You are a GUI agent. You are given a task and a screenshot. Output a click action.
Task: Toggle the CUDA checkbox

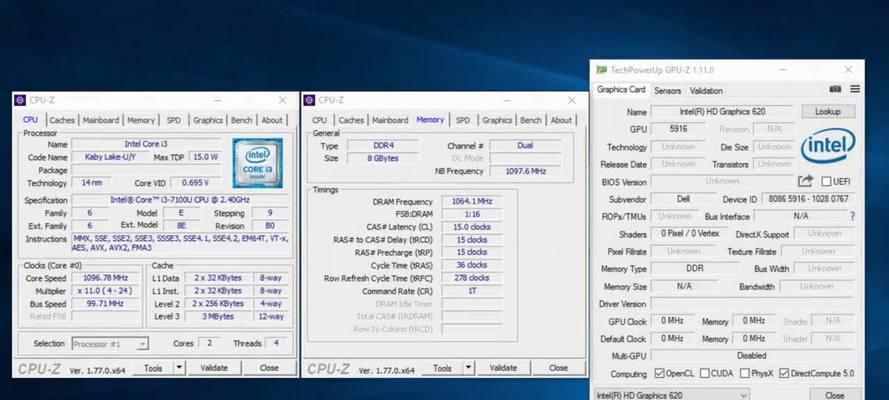(x=704, y=373)
